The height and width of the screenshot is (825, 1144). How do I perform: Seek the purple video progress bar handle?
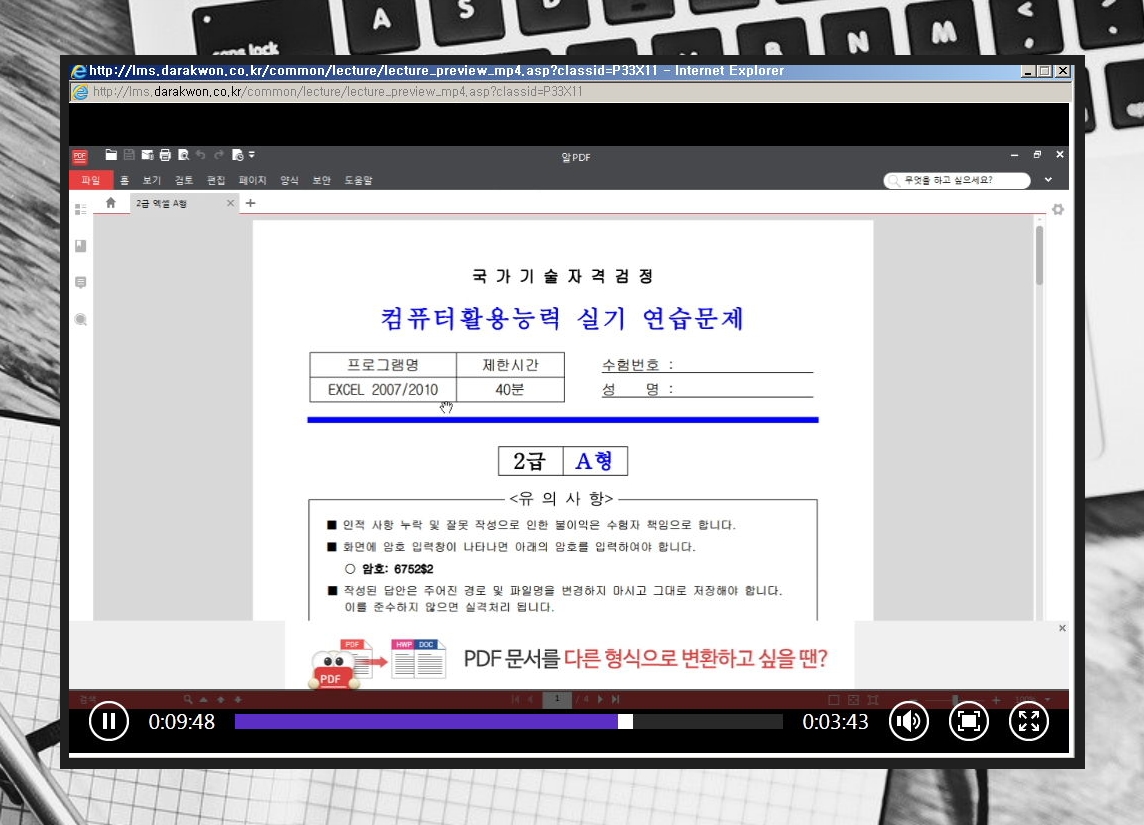click(625, 721)
